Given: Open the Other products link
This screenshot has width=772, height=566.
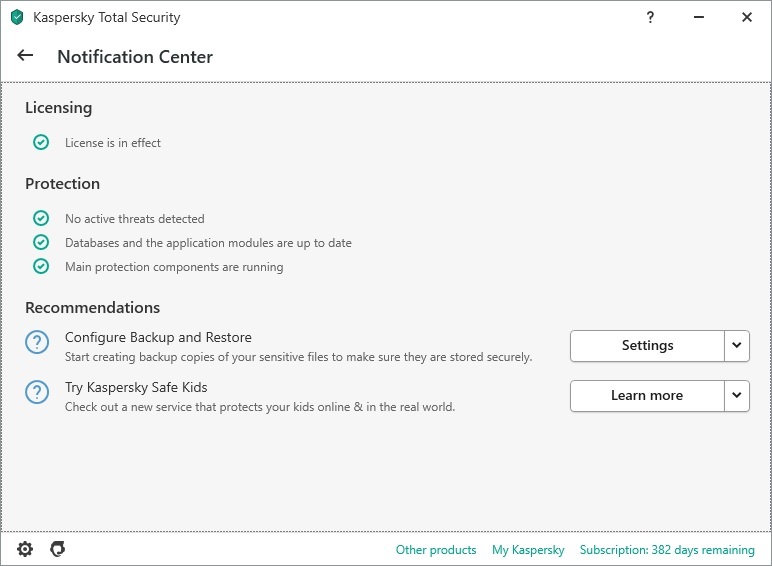Looking at the screenshot, I should [x=436, y=550].
